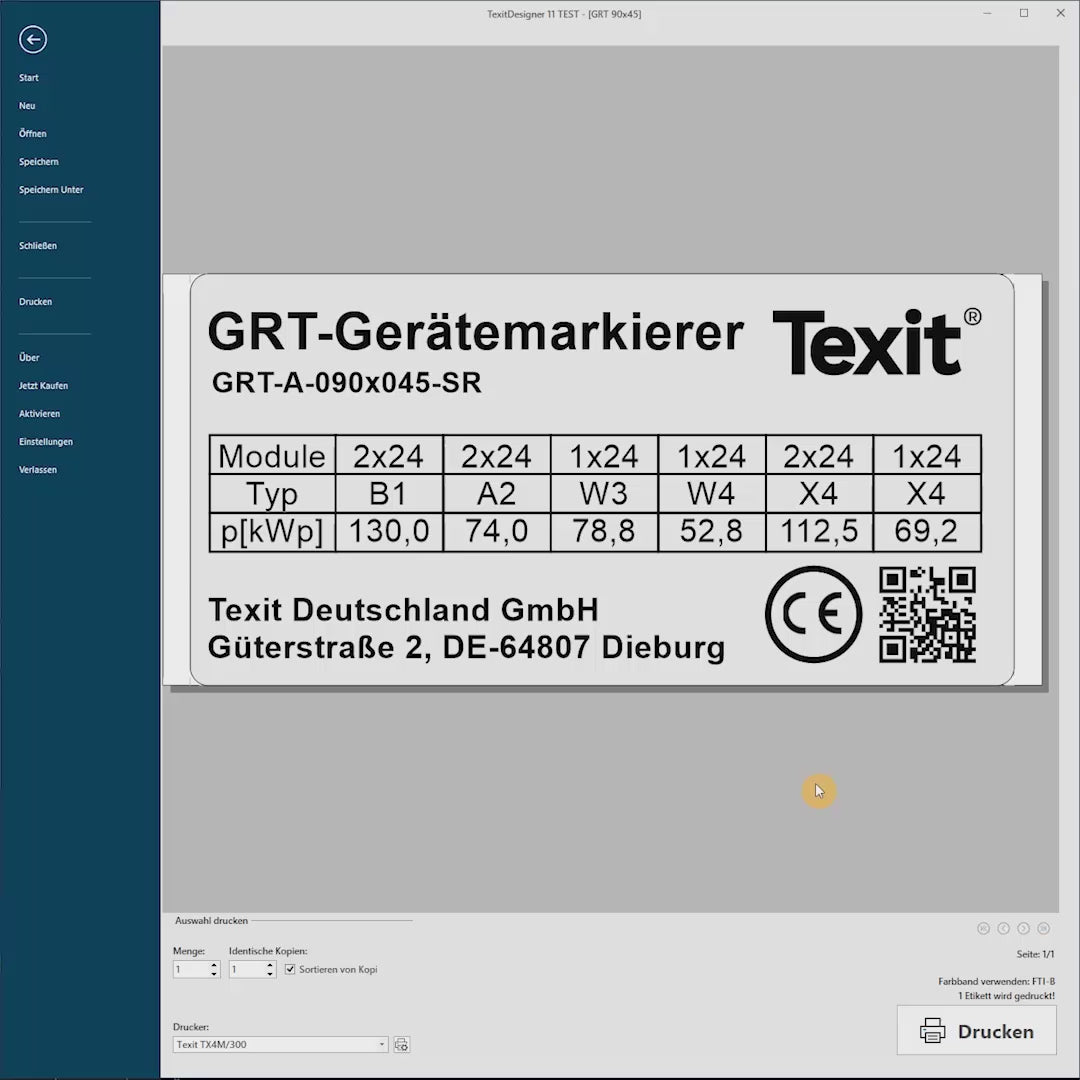Viewport: 1080px width, 1080px height.
Task: Open the Drucken sidebar entry
Action: pos(35,302)
